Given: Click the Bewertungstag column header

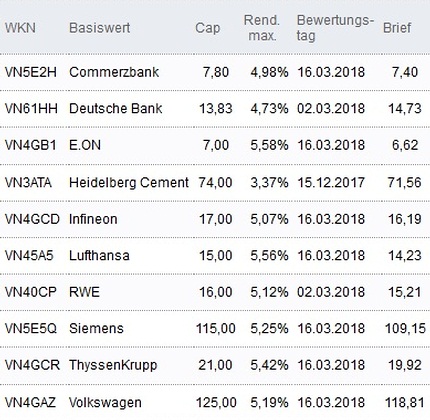Looking at the screenshot, I should pos(335,28).
